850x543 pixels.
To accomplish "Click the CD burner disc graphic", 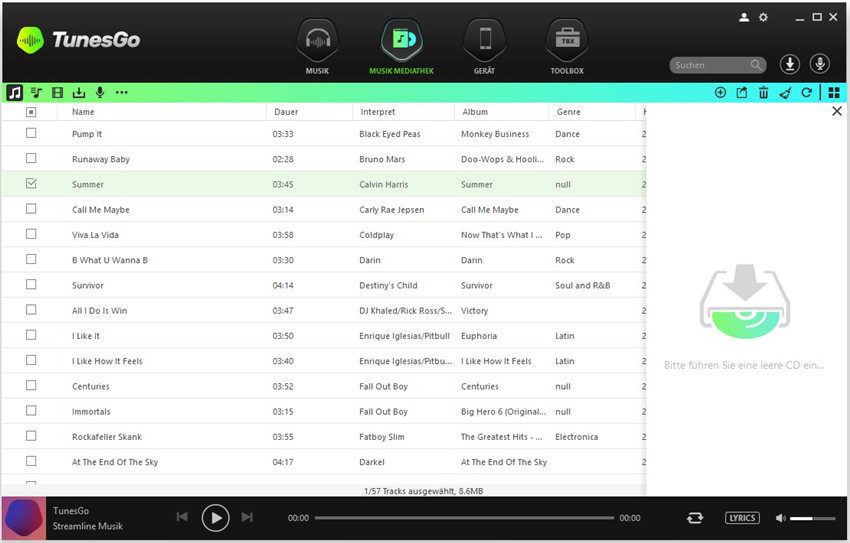I will [745, 301].
